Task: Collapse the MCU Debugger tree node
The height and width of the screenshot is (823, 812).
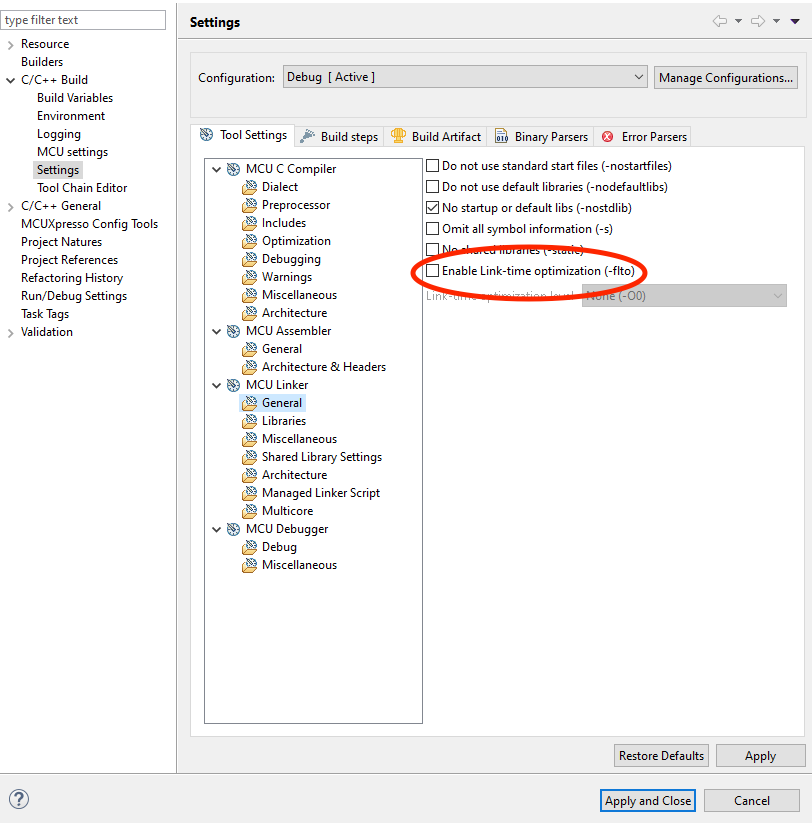Action: click(x=216, y=528)
